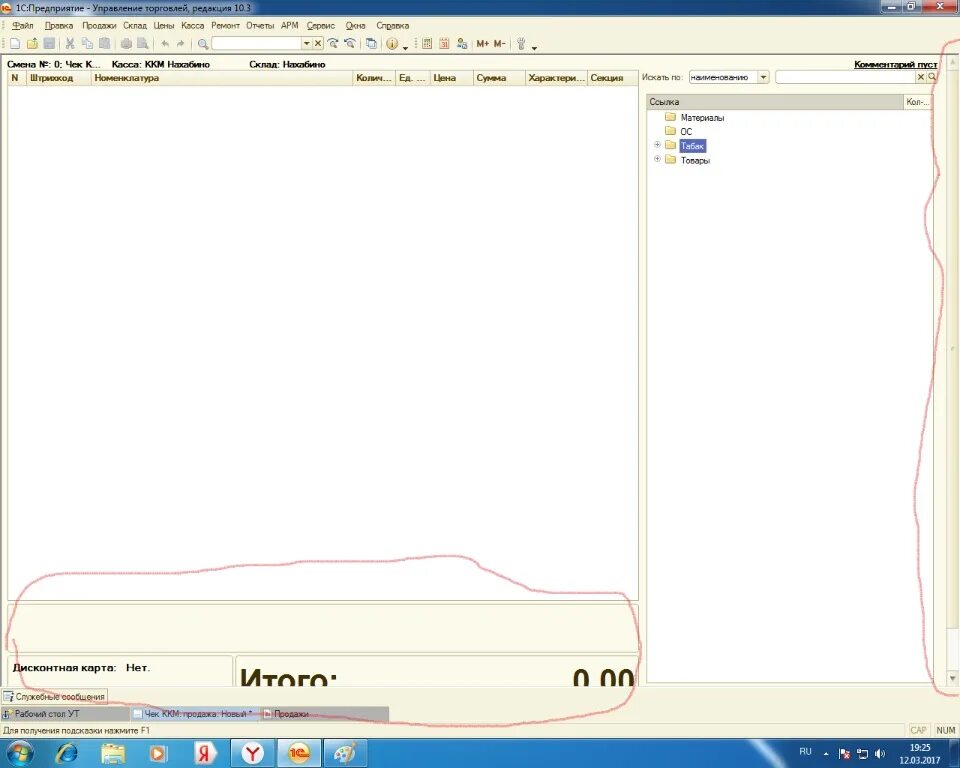This screenshot has width=960, height=768.
Task: Open dropdown arrow next to tools icon
Action: (x=534, y=47)
